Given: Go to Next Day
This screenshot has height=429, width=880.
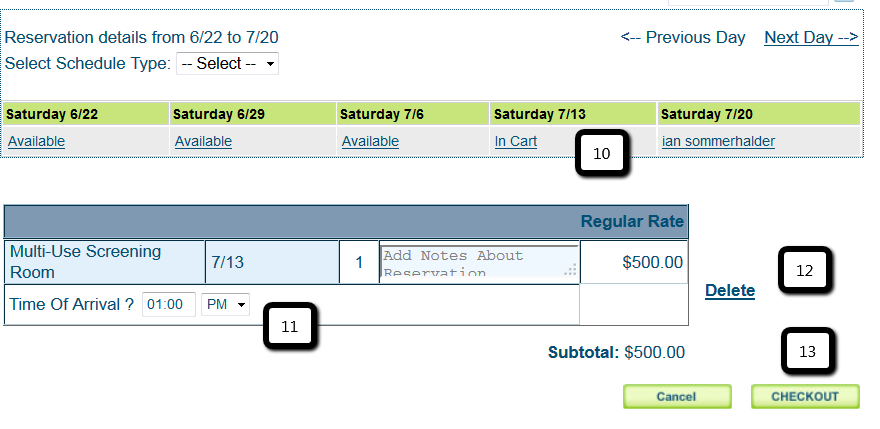Looking at the screenshot, I should click(x=811, y=38).
